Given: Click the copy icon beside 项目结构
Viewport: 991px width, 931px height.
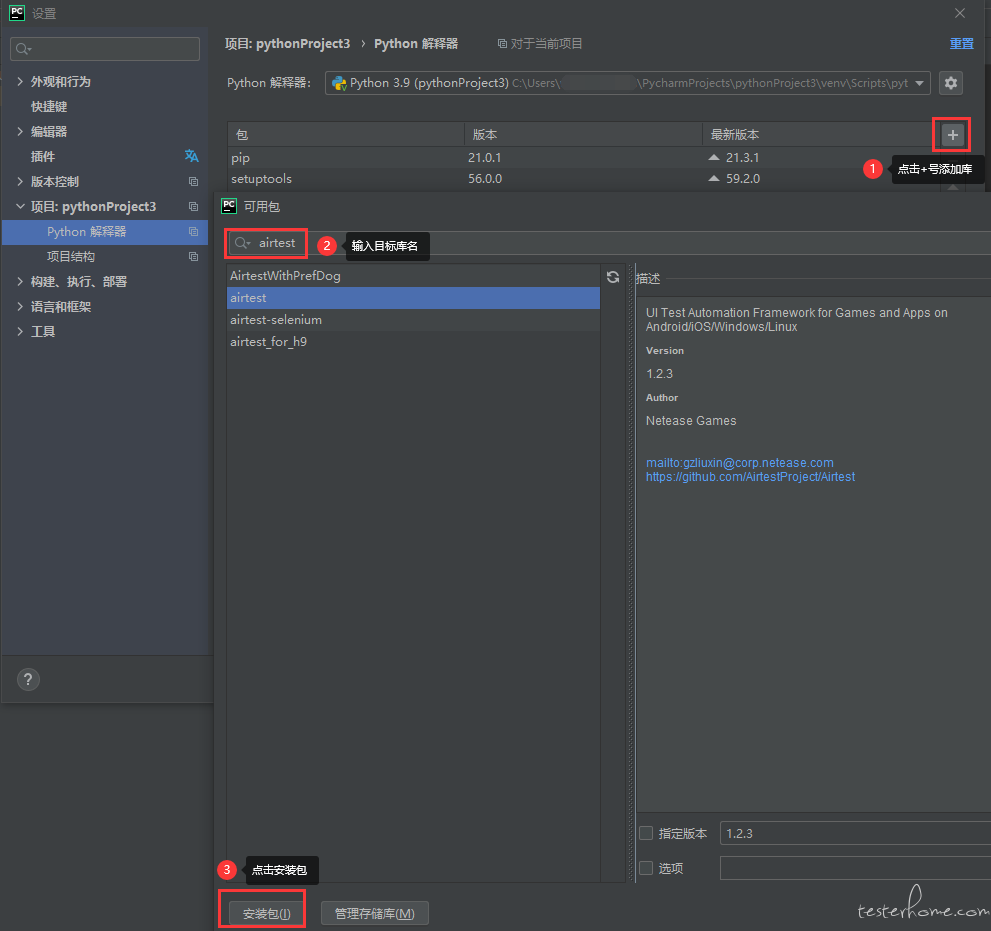Looking at the screenshot, I should (x=193, y=257).
